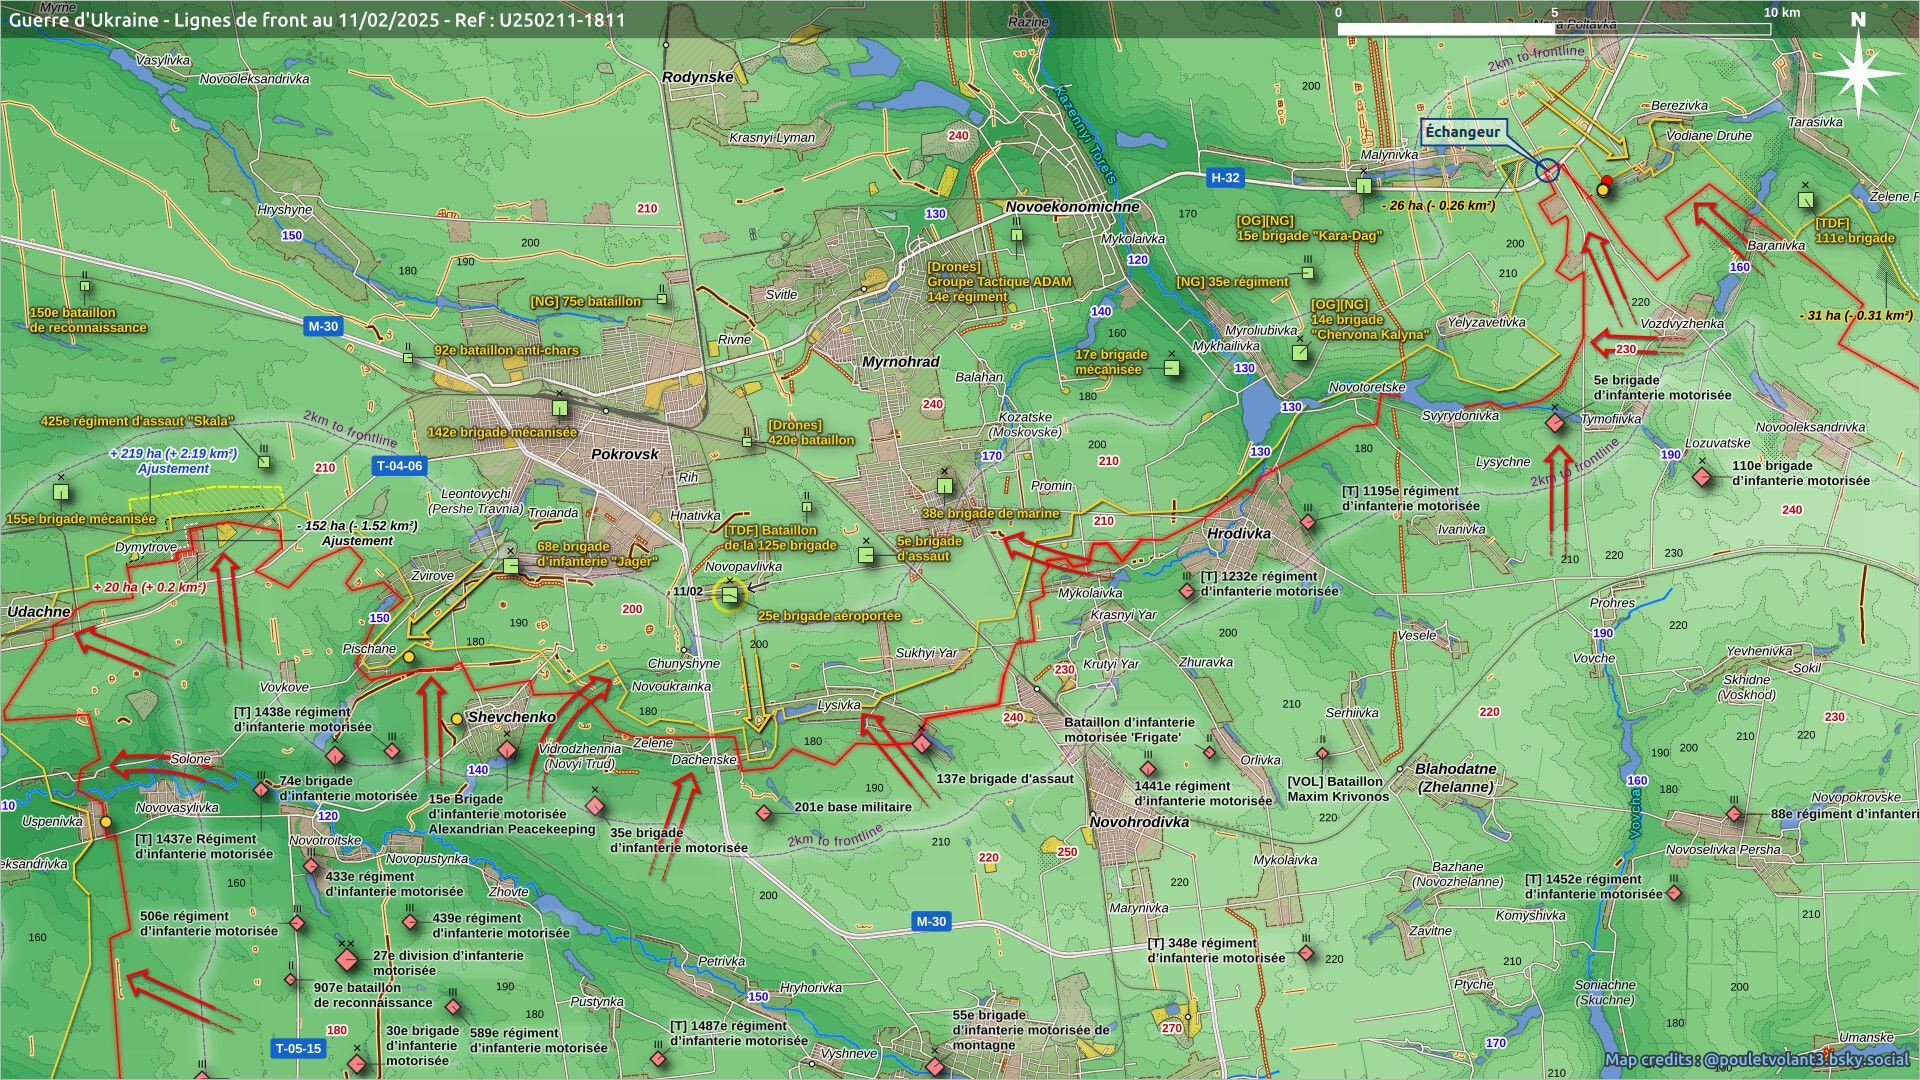Click the Novoekonomichne town label
1920x1080 pixels.
[1072, 207]
